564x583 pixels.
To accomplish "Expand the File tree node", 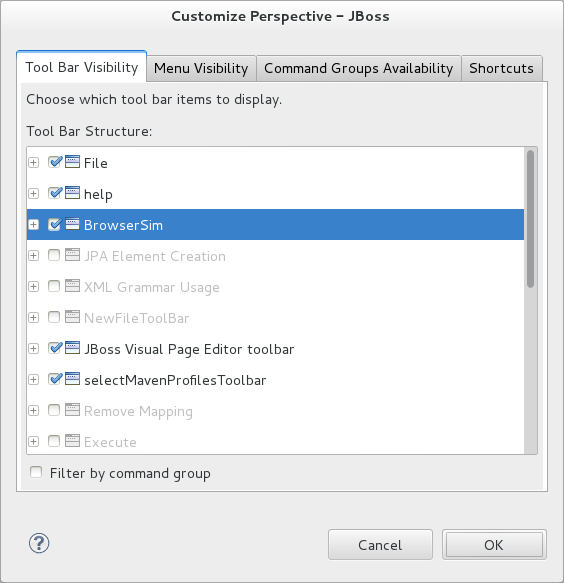I will [x=33, y=162].
